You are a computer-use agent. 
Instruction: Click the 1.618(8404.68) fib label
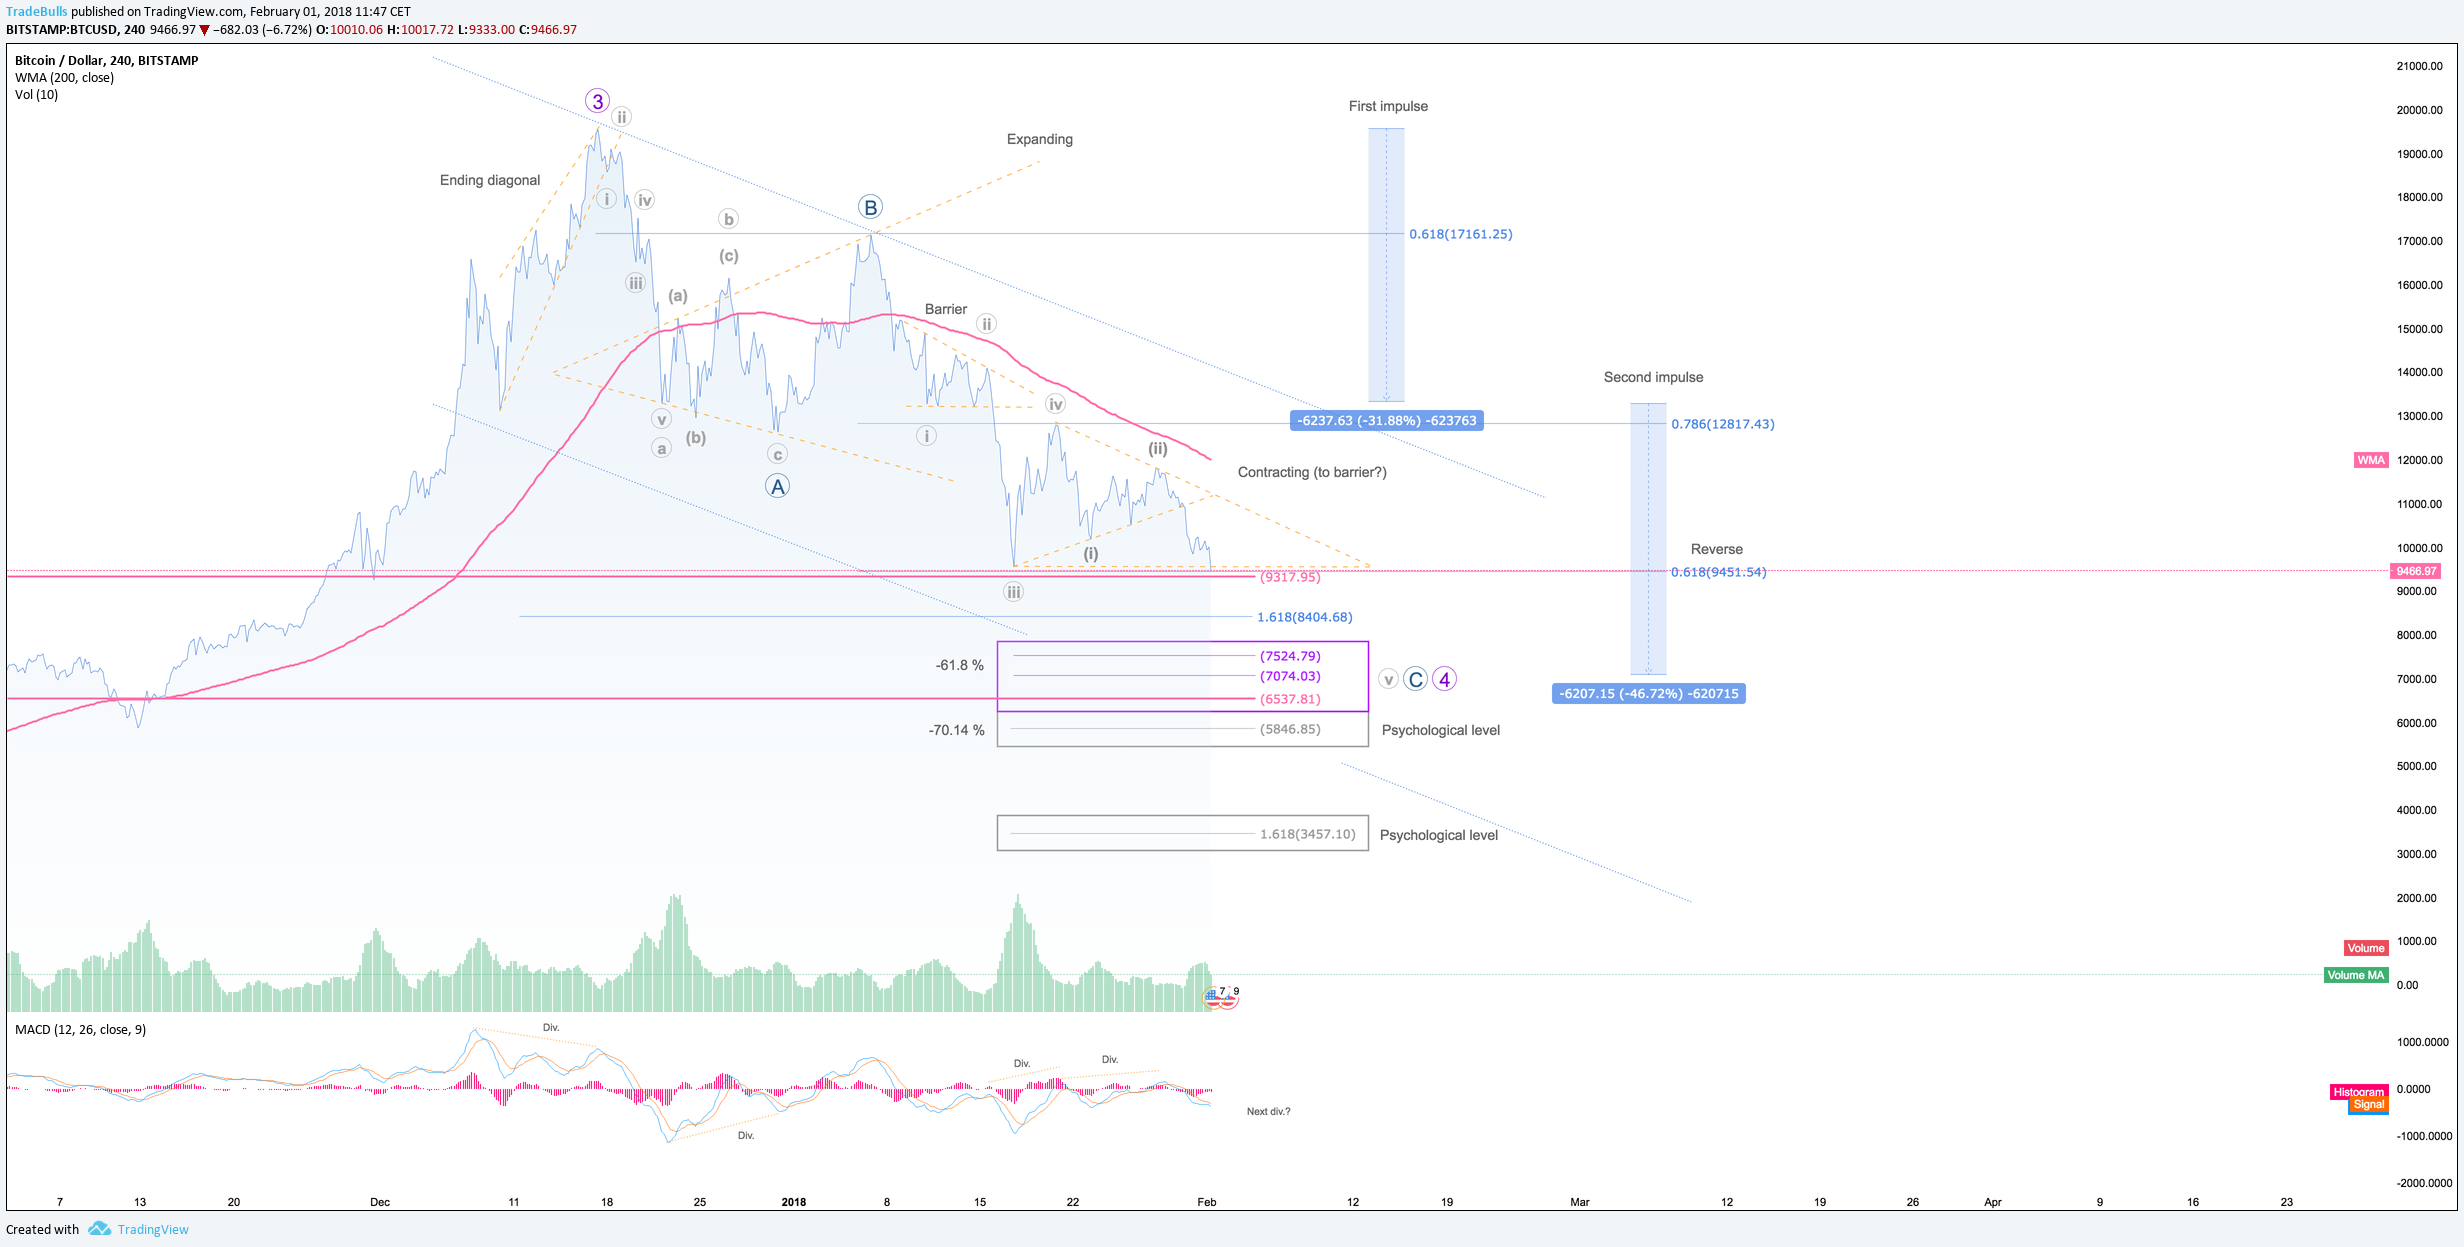tap(1305, 617)
